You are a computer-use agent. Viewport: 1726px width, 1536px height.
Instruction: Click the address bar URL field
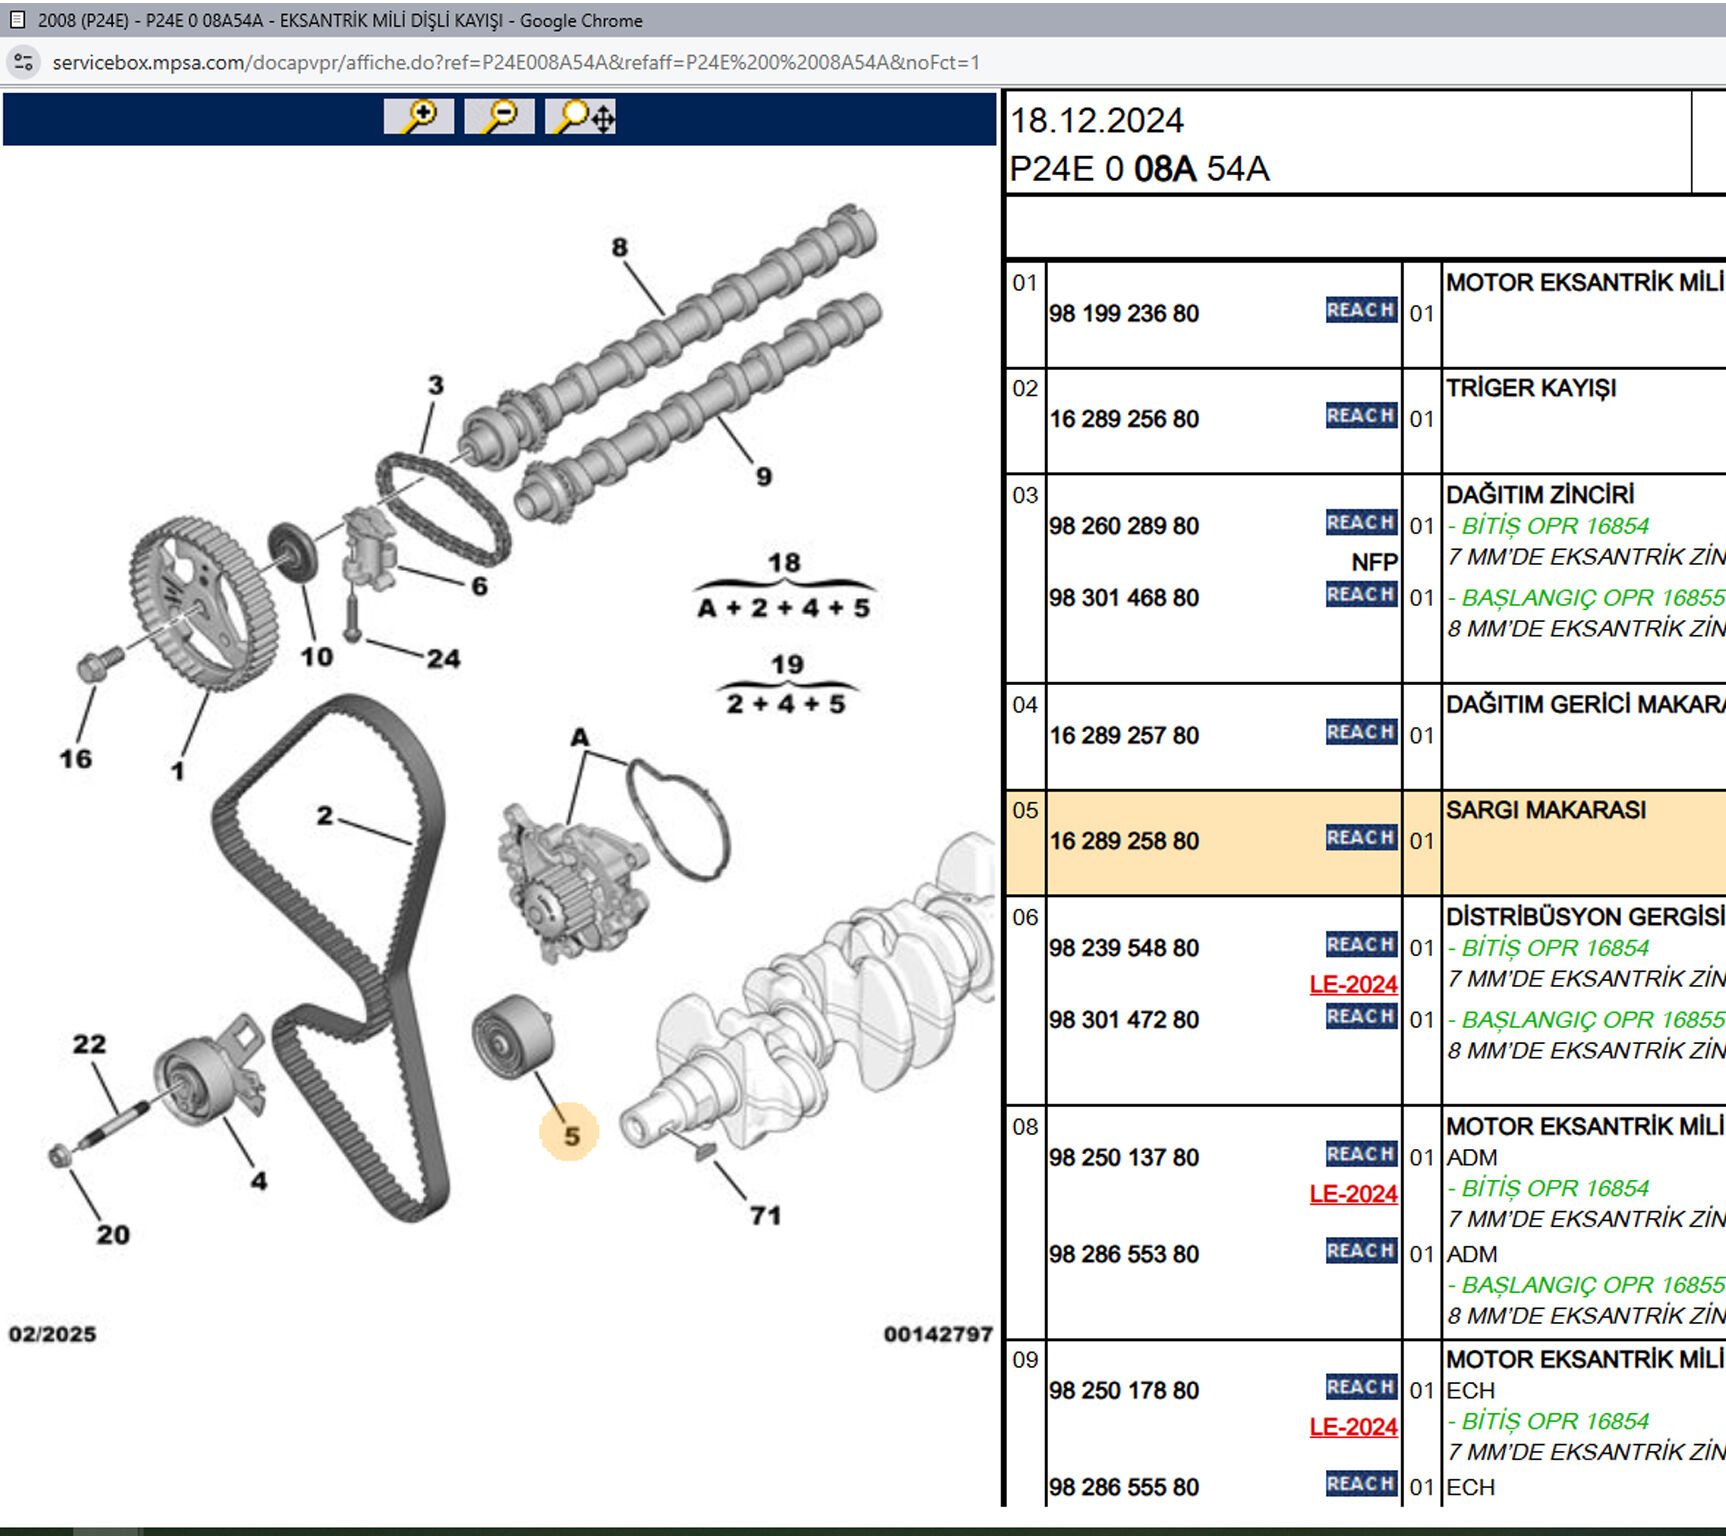pyautogui.click(x=515, y=62)
